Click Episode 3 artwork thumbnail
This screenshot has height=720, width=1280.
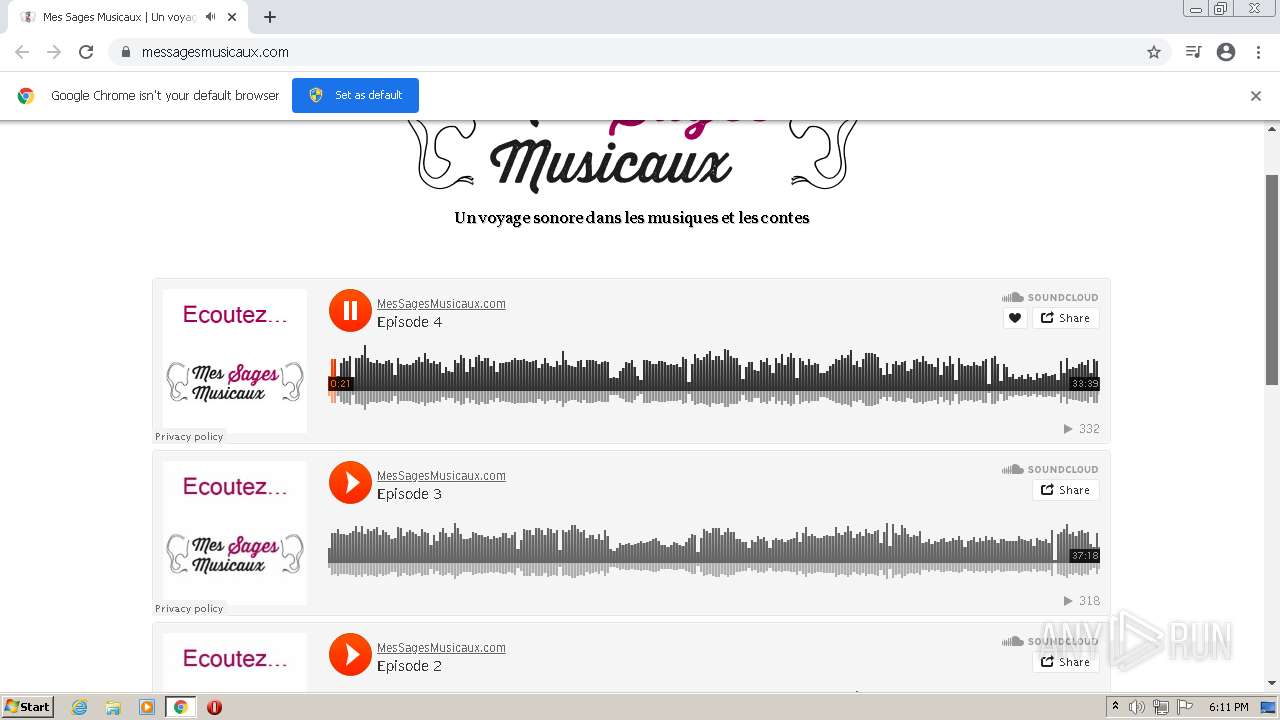tap(235, 533)
